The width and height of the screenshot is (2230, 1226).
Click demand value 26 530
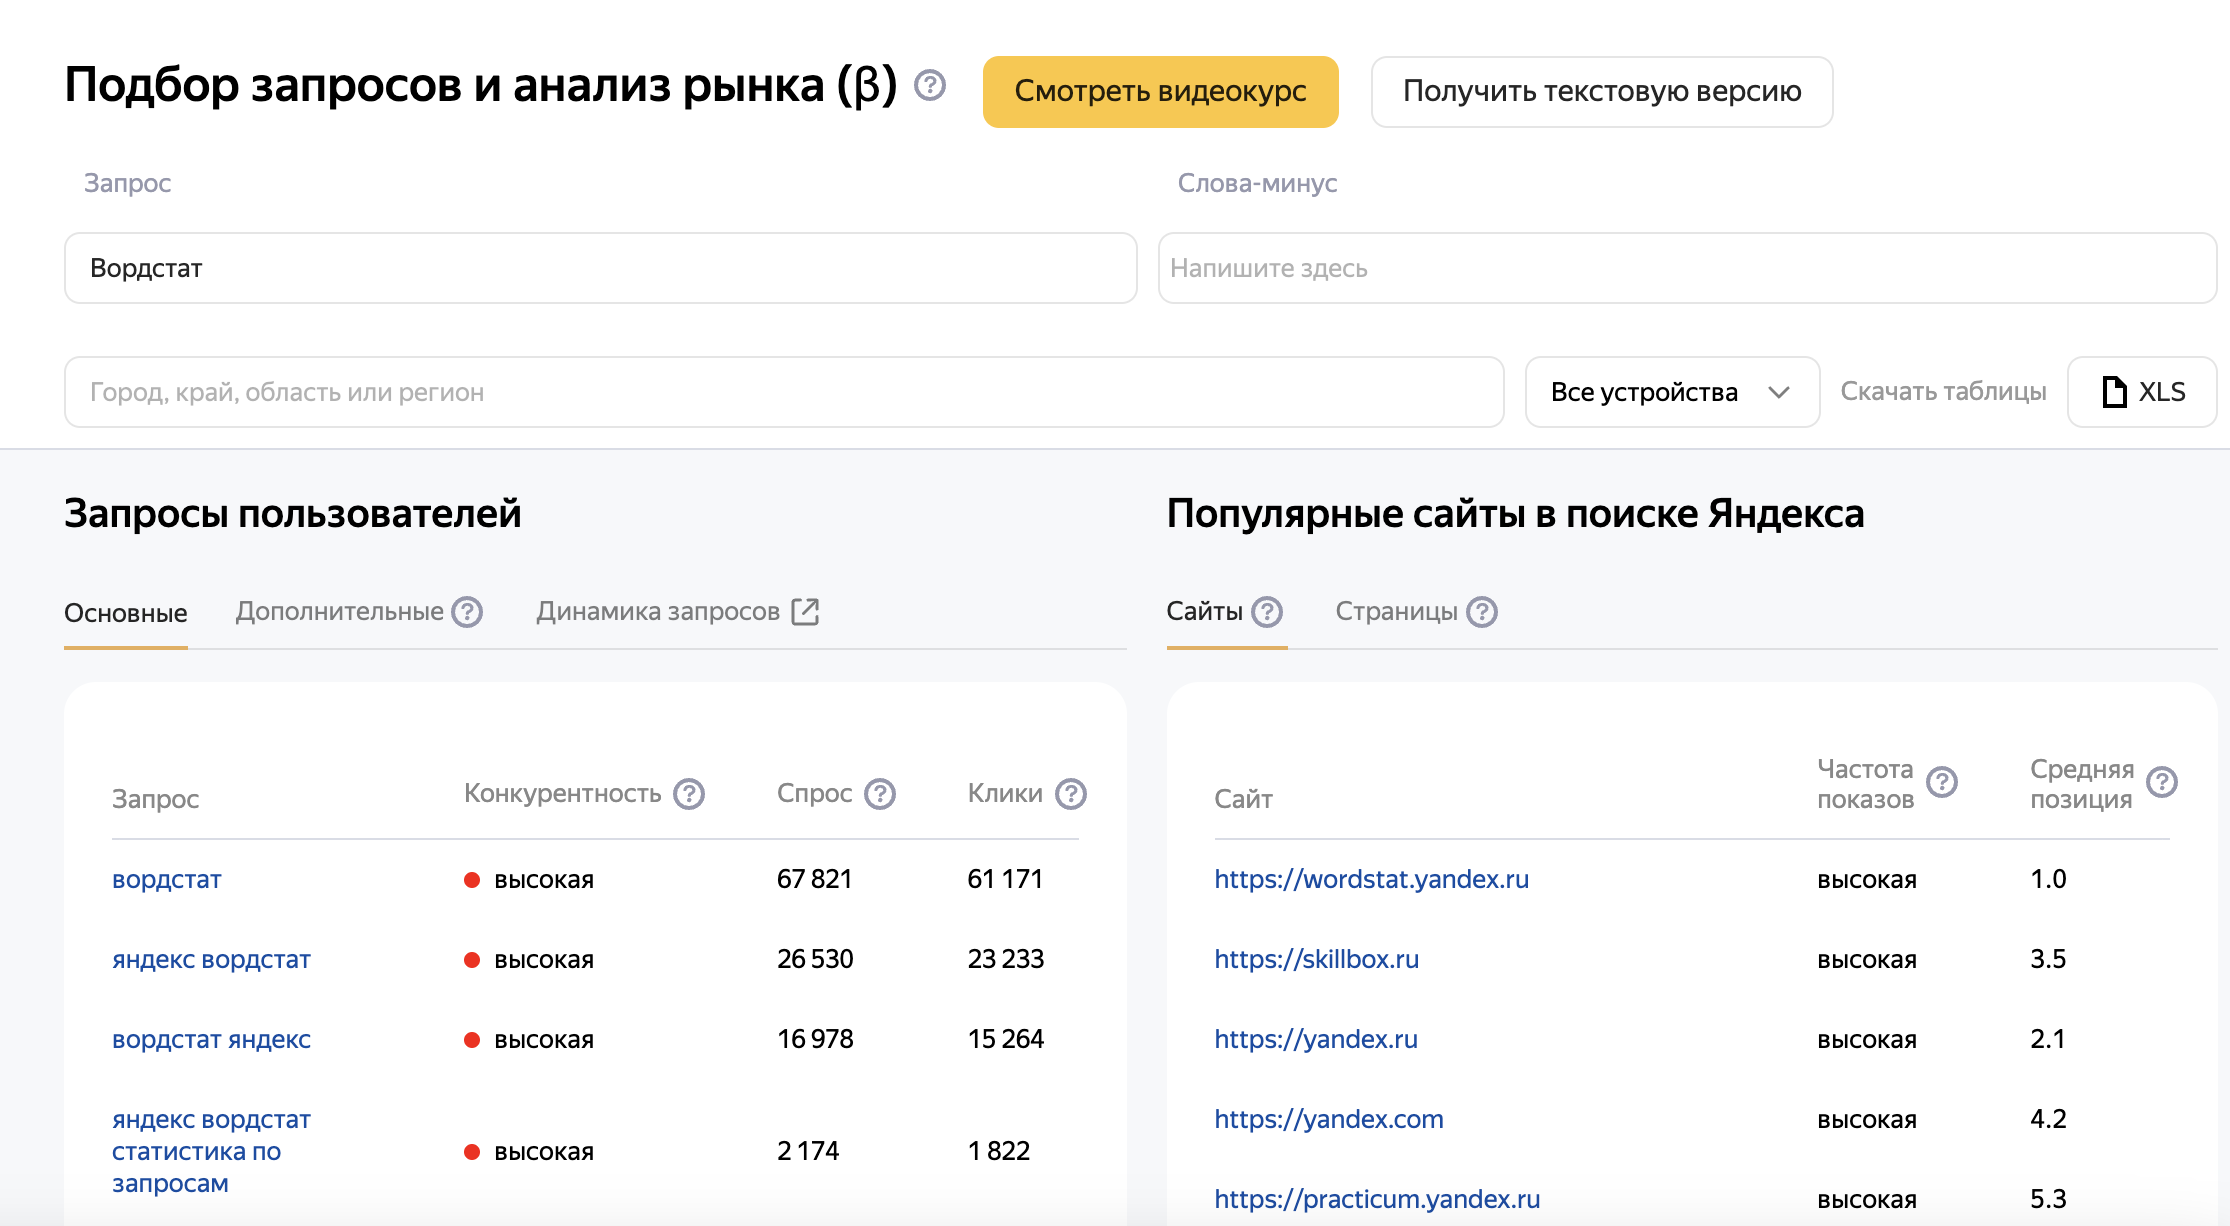coord(815,959)
